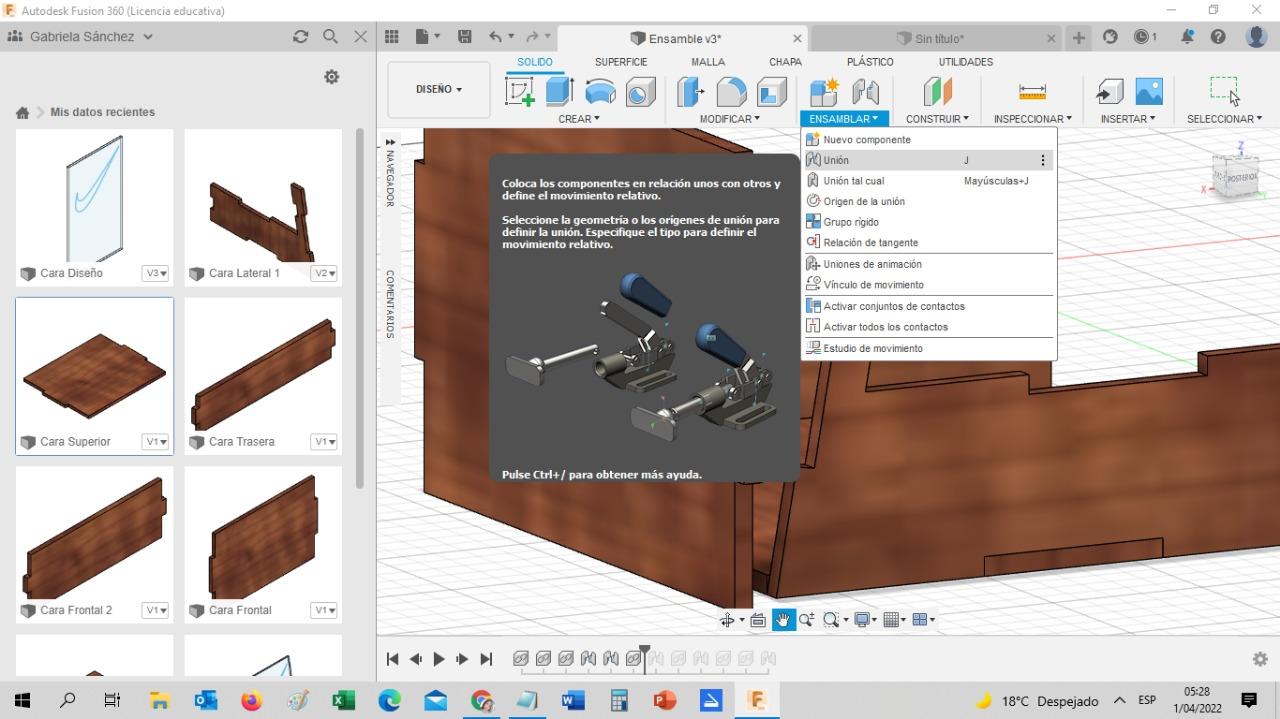
Task: Open Mis datos recientes breadcrumb
Action: [x=102, y=112]
